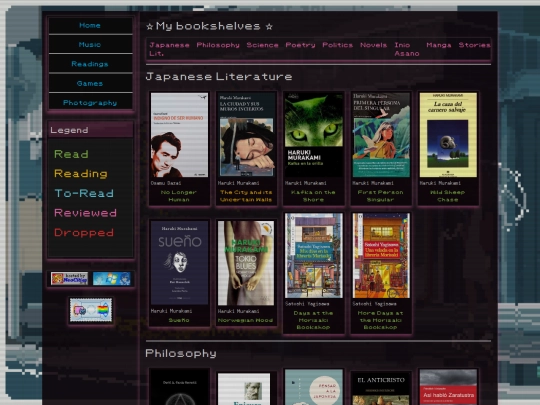
Task: Open Mis días en la librería Morisaki cover
Action: pyautogui.click(x=313, y=256)
